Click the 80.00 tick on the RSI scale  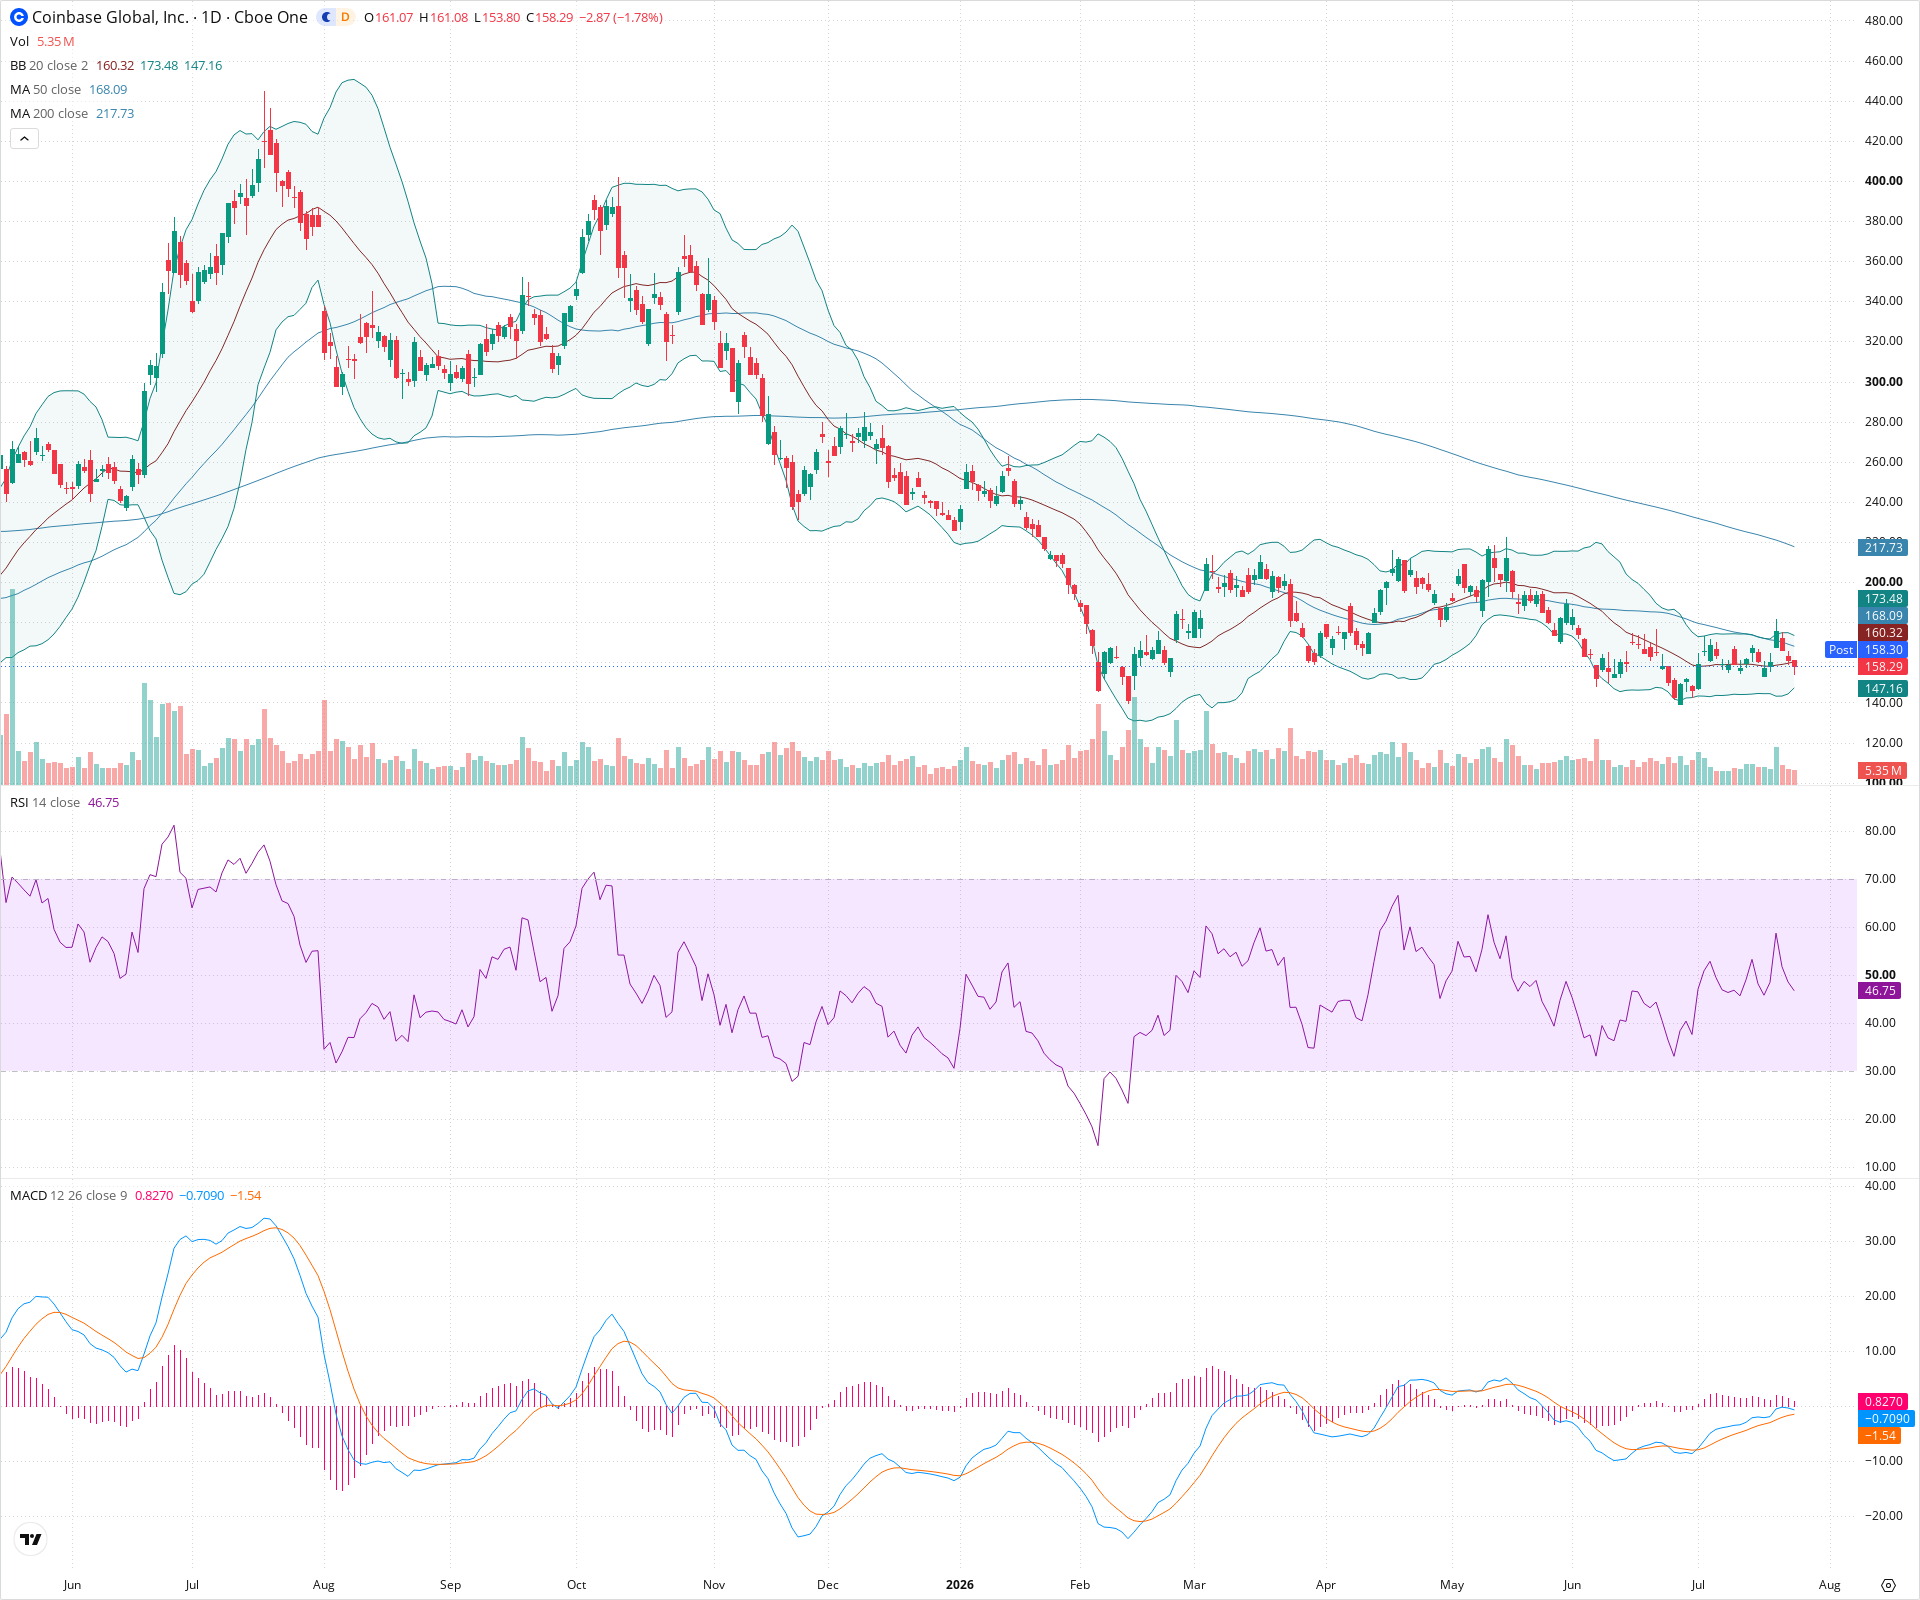click(x=1880, y=831)
